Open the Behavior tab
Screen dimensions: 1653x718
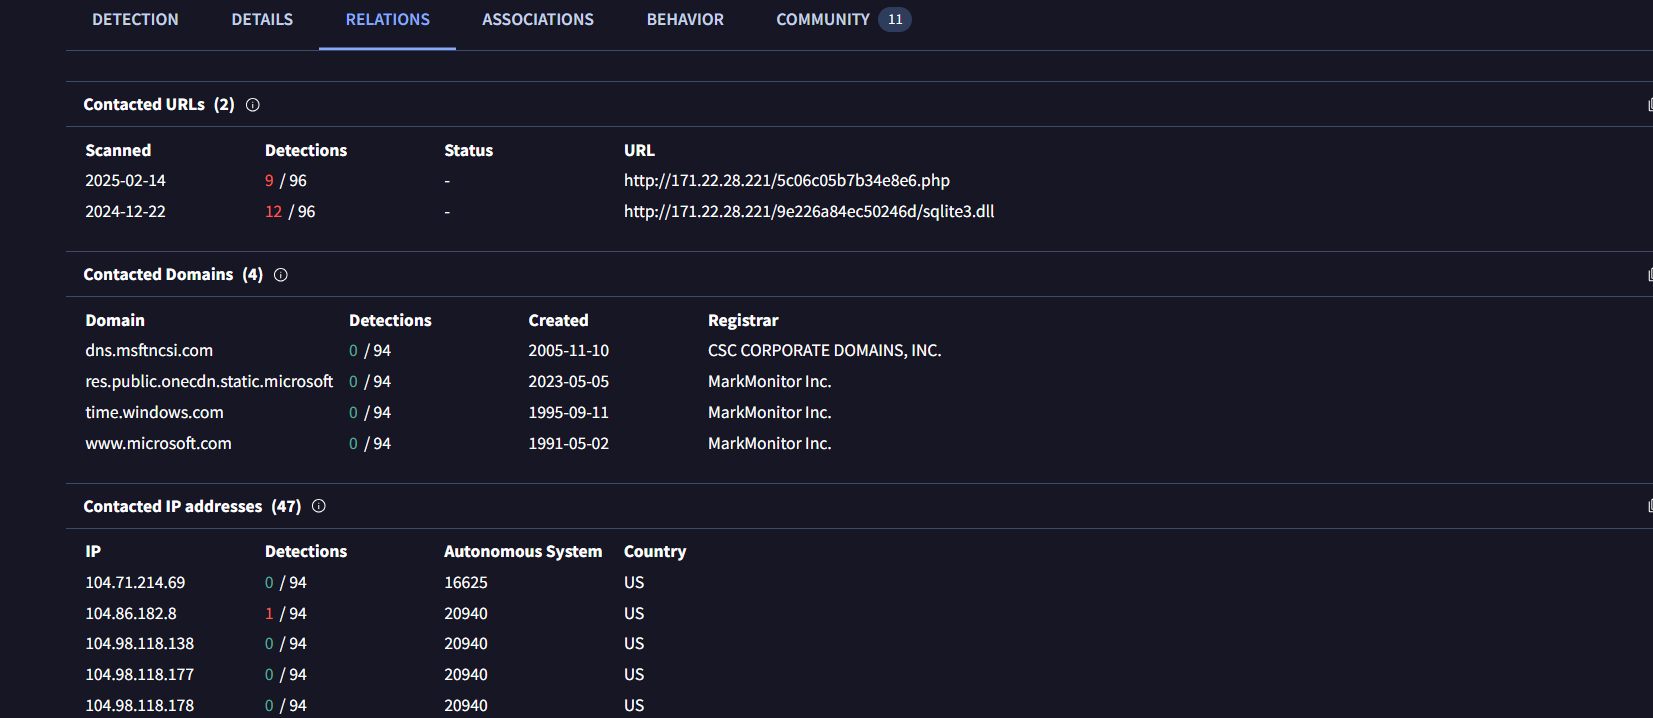click(685, 20)
